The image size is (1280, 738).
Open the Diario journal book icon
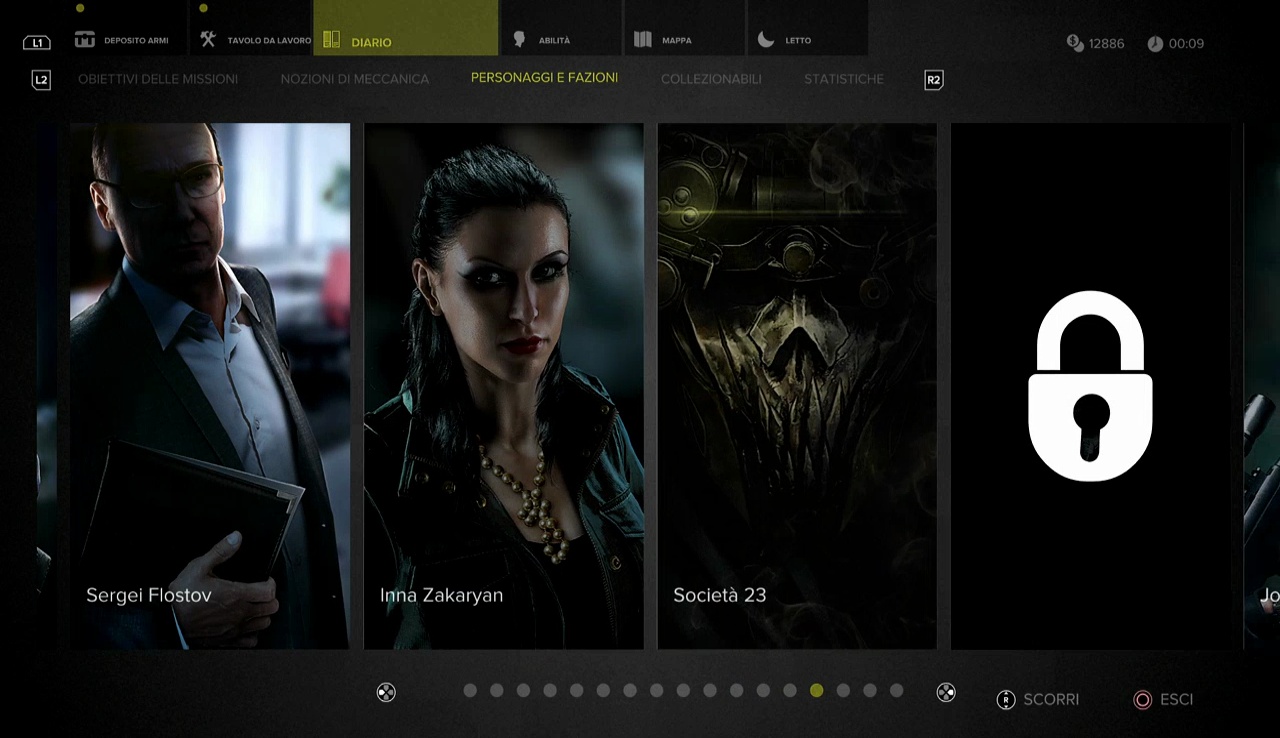(x=332, y=40)
